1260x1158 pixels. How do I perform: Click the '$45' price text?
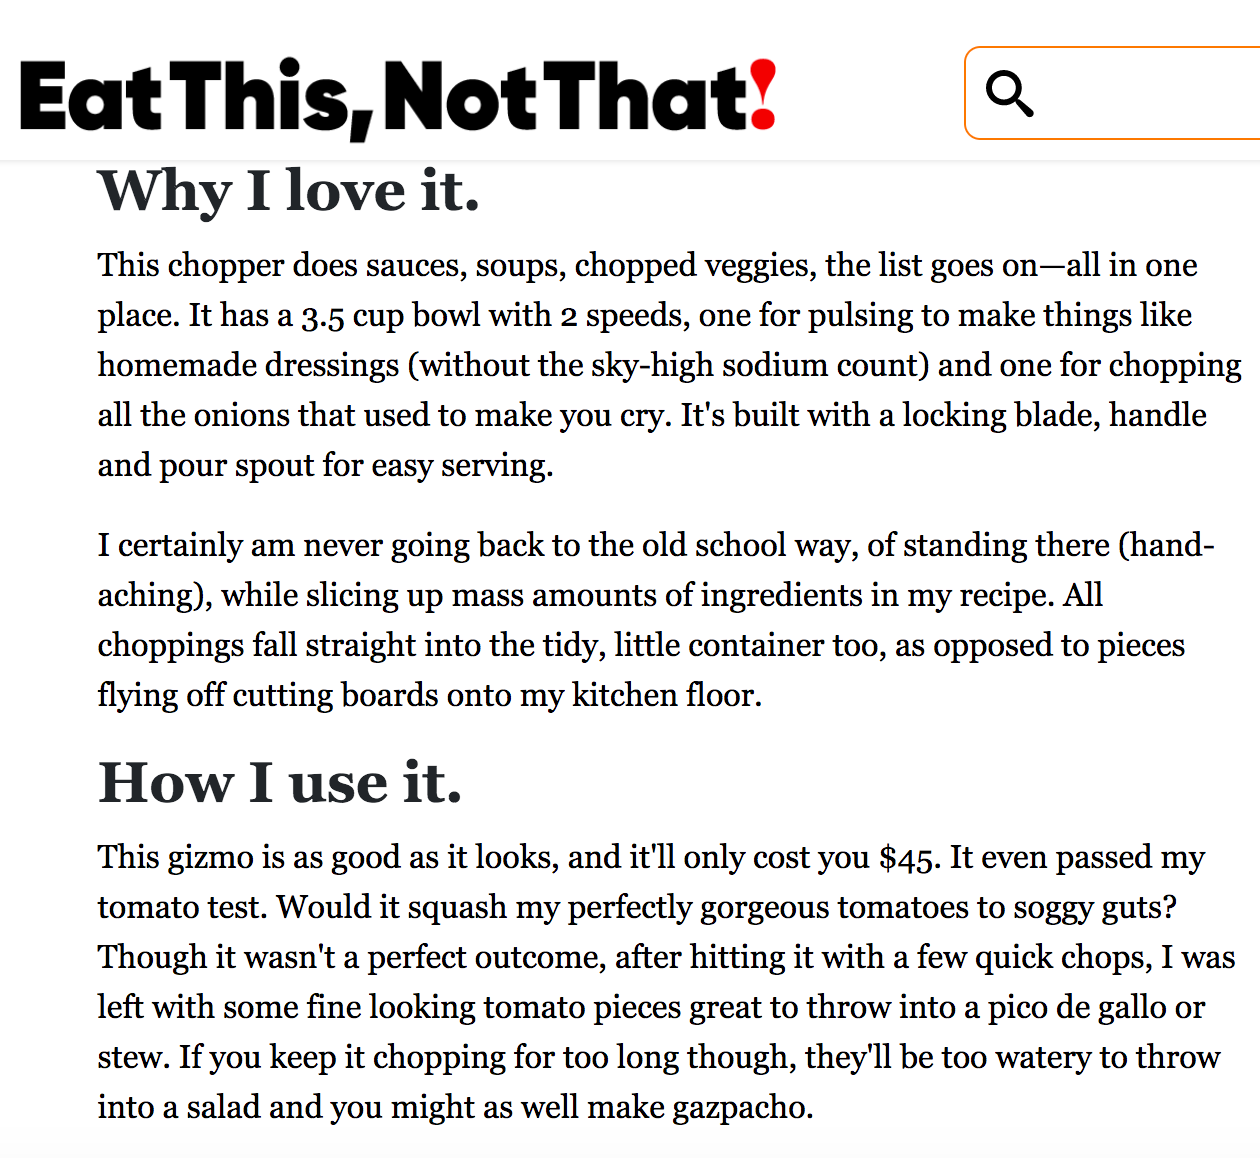click(x=908, y=858)
